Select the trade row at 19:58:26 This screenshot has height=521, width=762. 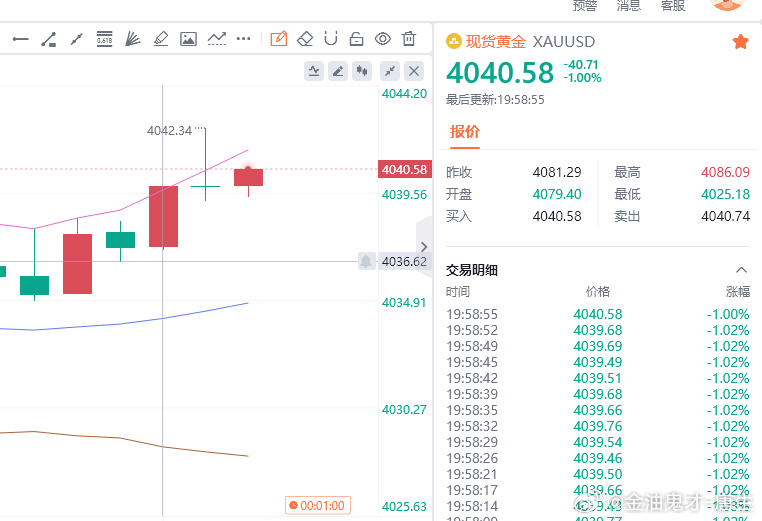598,458
